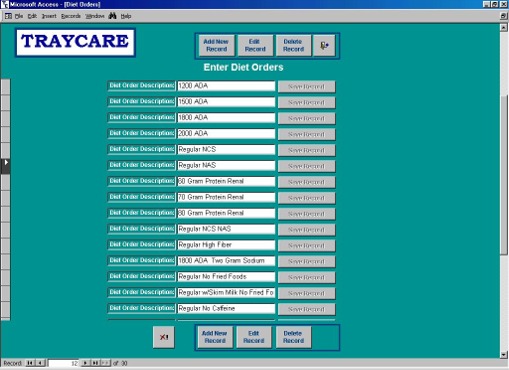Screen dimensions: 509x370
Task: Open the Insert menu
Action: point(49,16)
